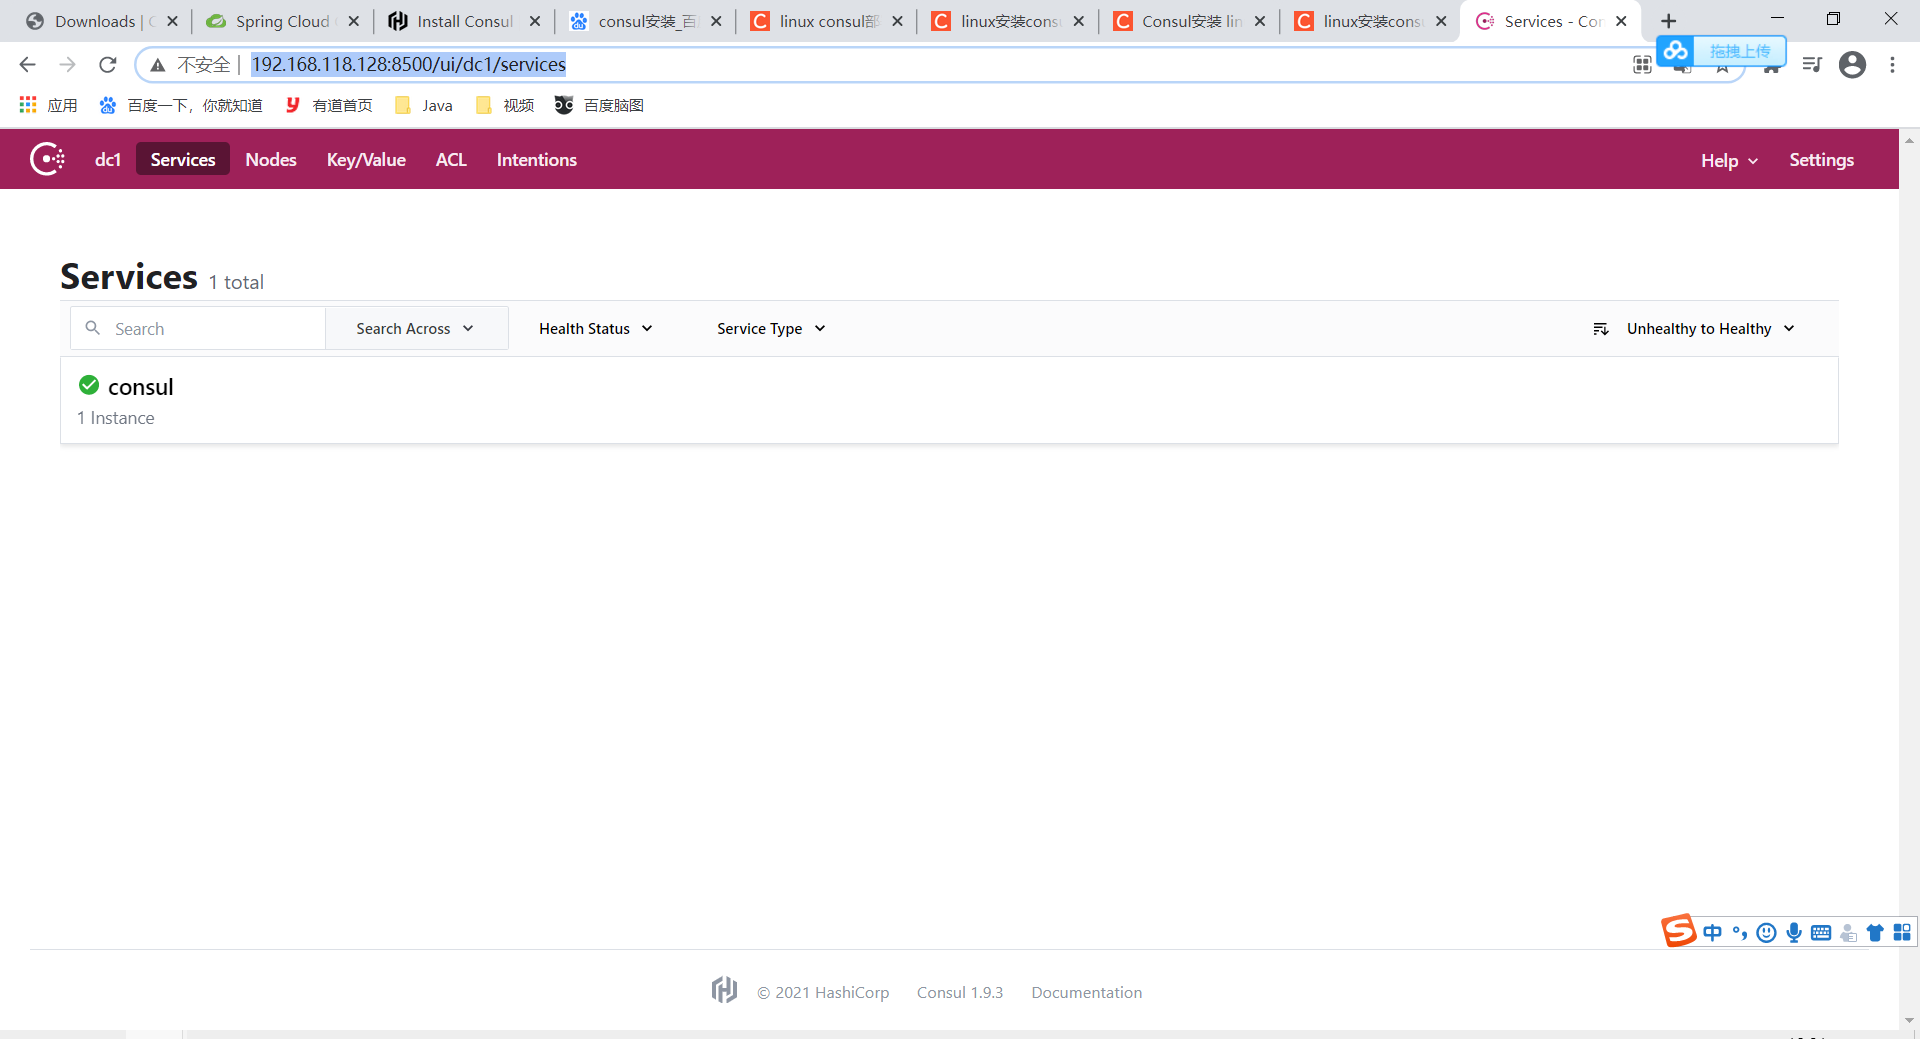Close the Install Consul tab

(535, 21)
